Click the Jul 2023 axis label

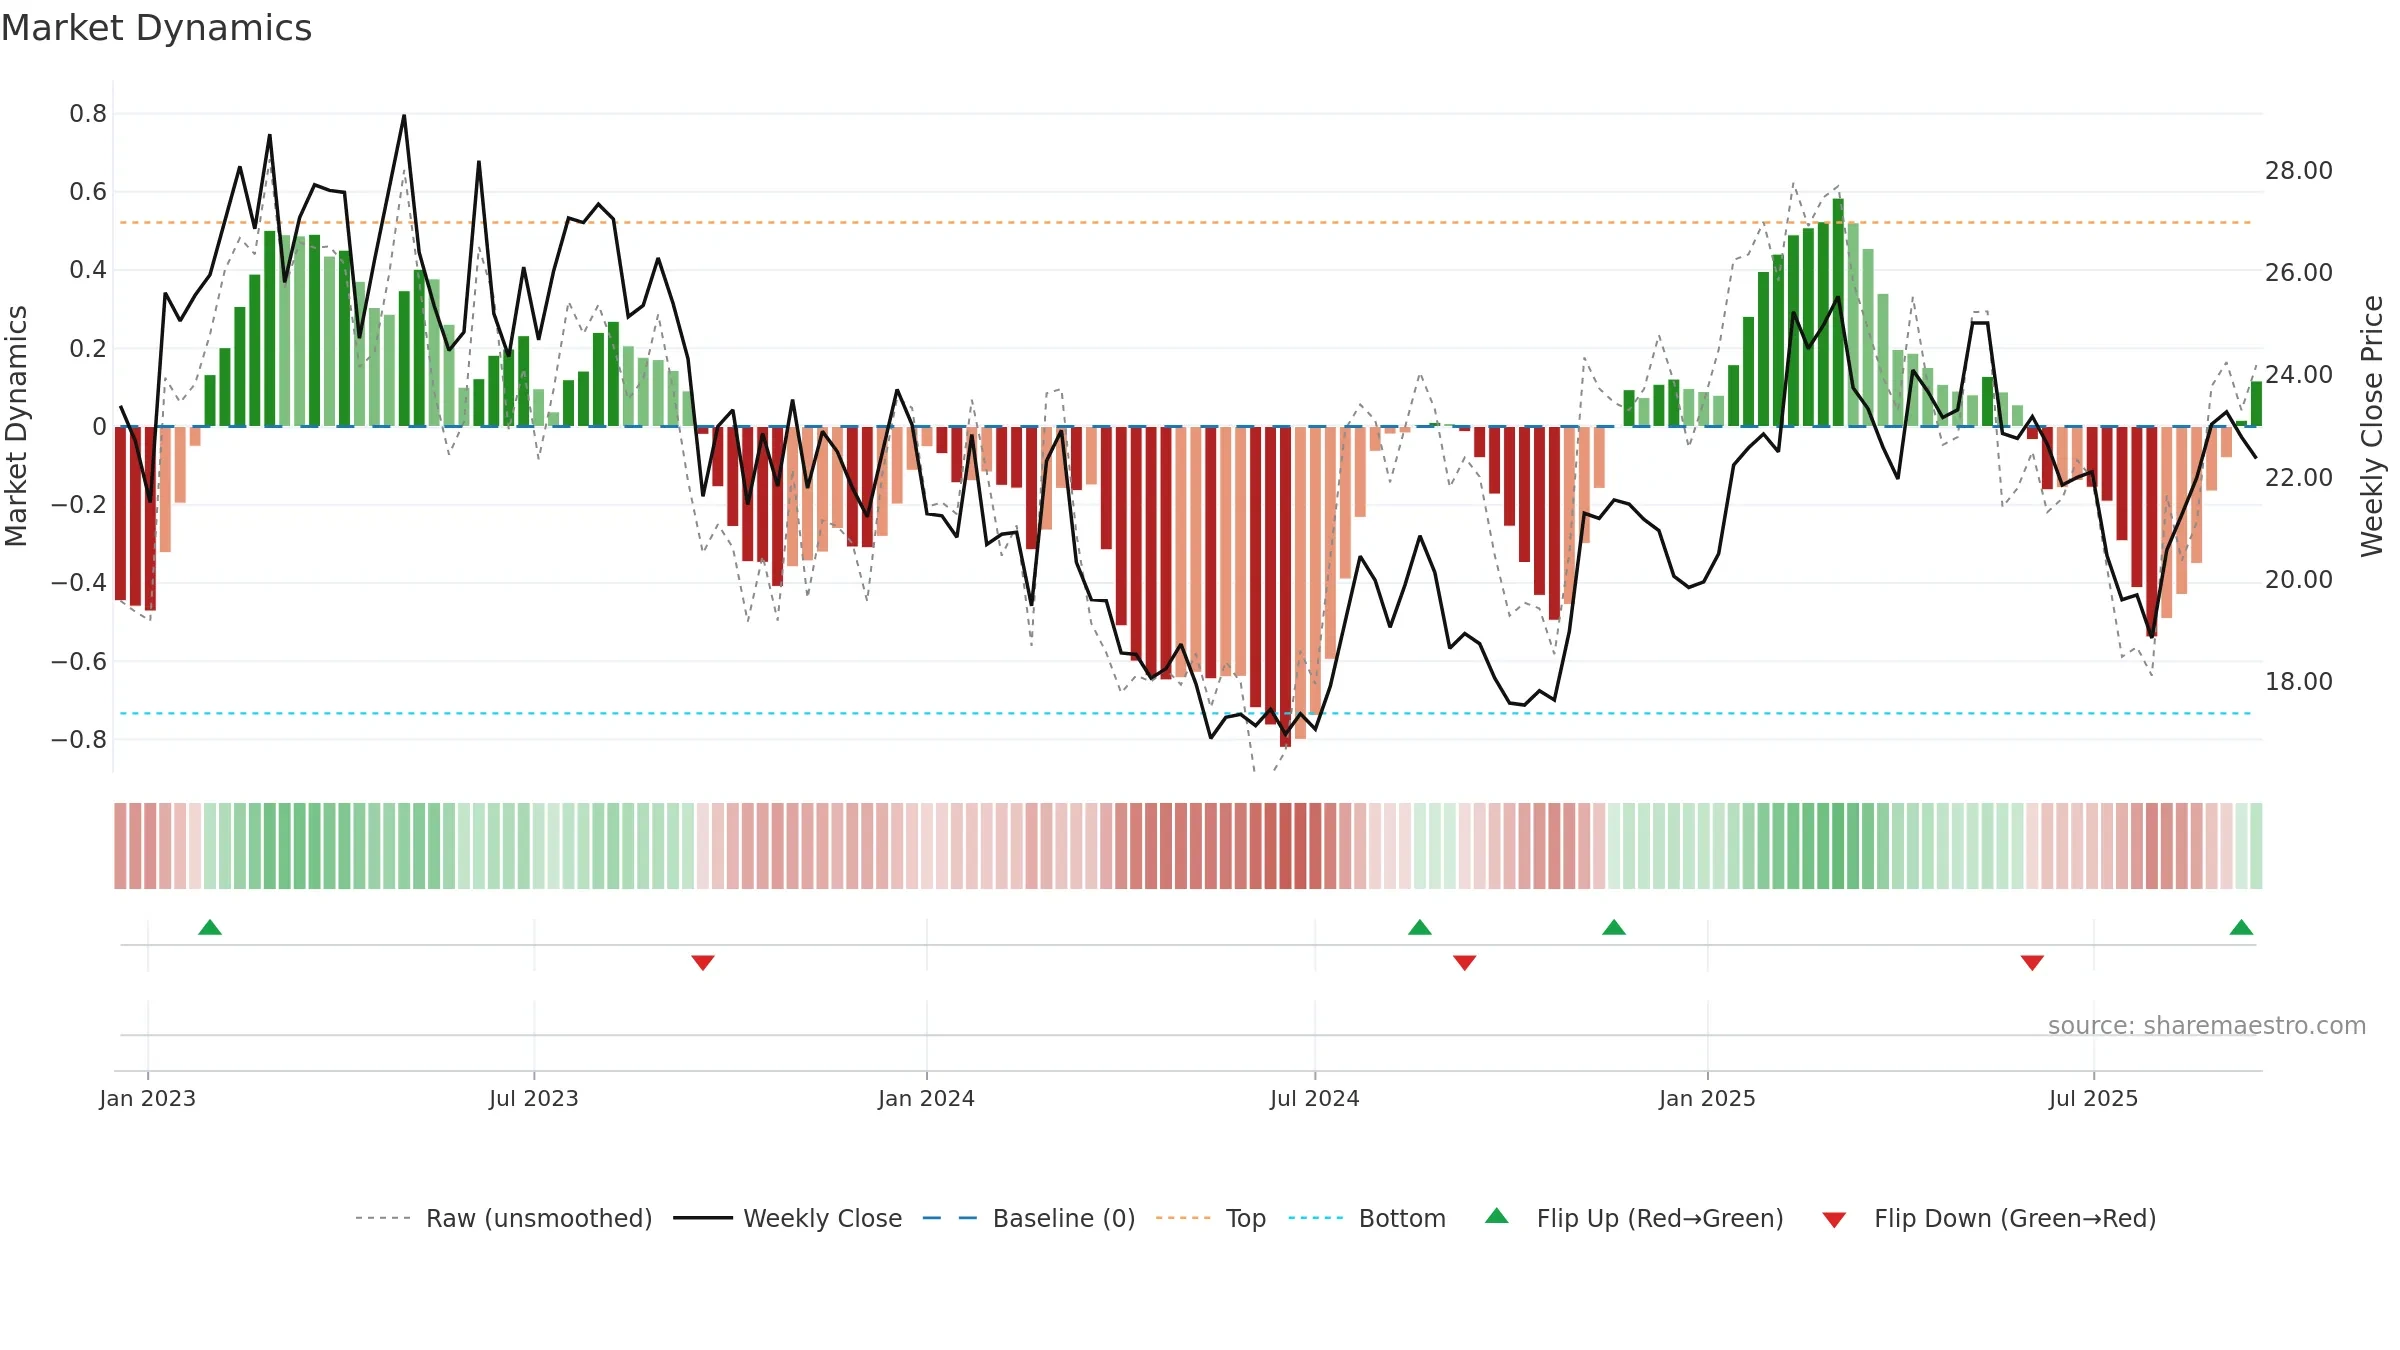(x=534, y=1098)
